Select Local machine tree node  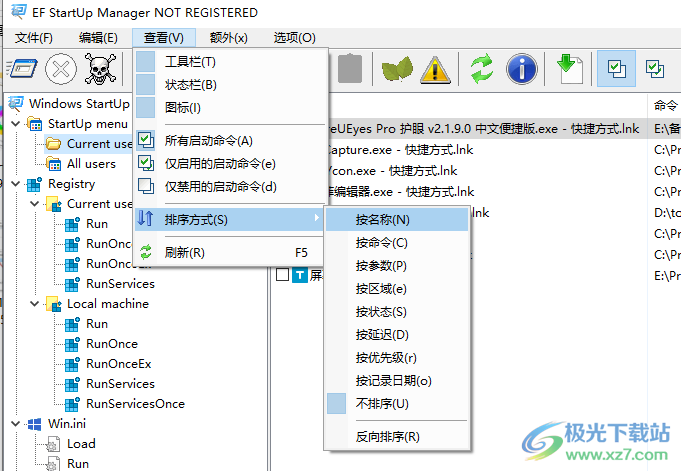pyautogui.click(x=108, y=304)
